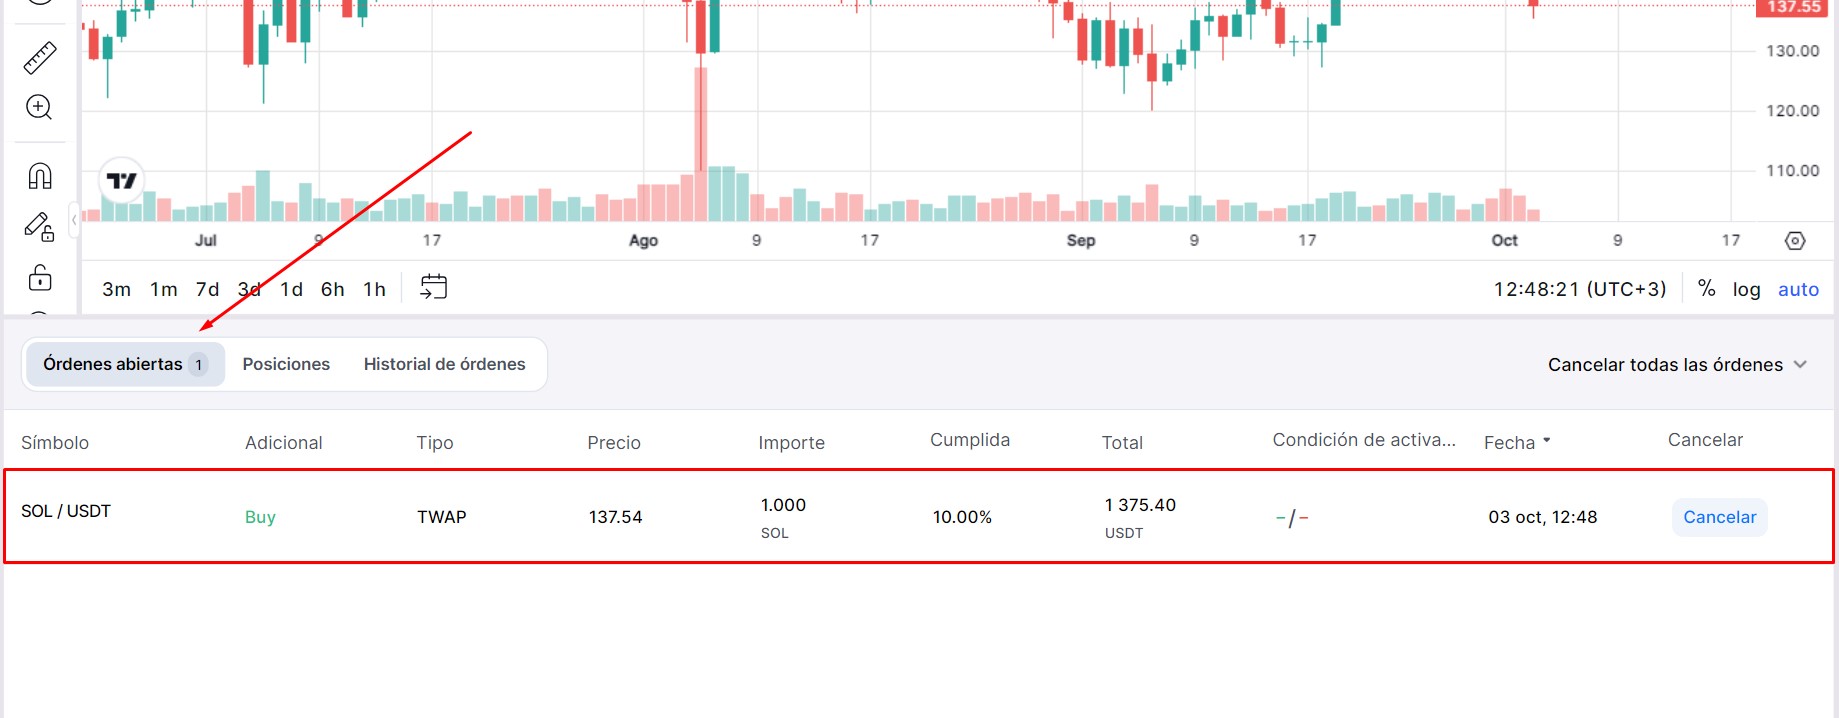Cancel the SOL / USDT TWAP order
Viewport: 1839px width, 718px height.
1719,517
